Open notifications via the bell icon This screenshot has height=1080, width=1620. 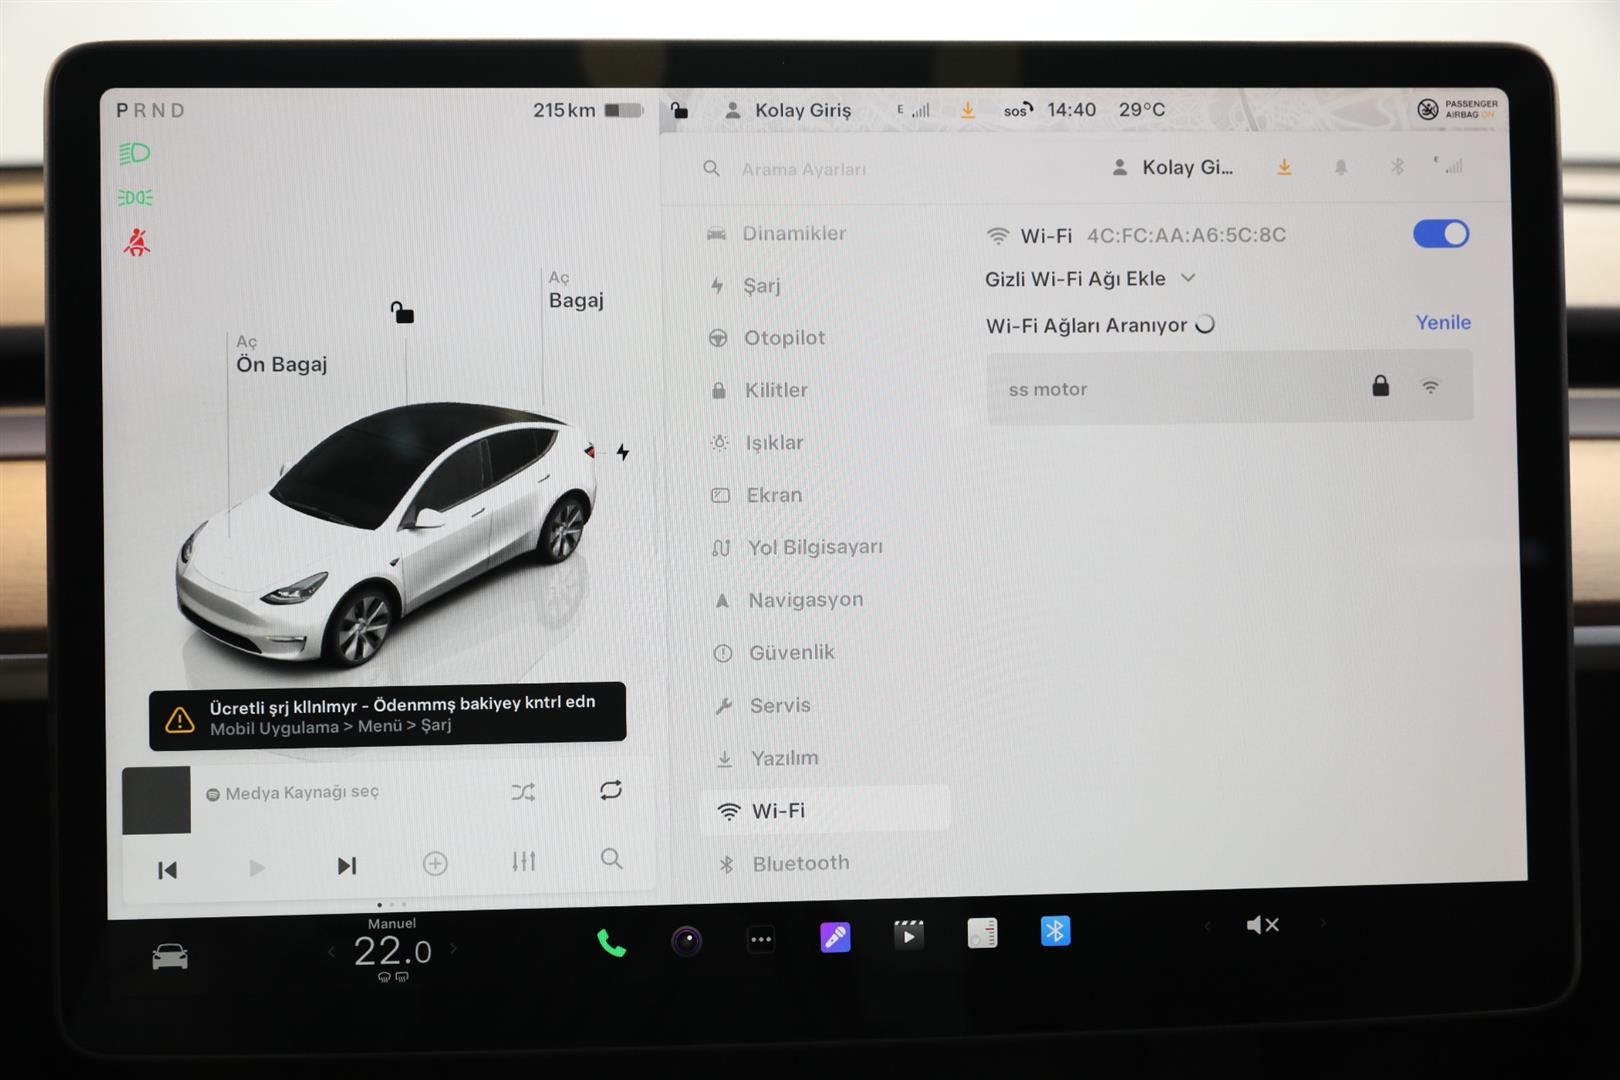pos(1341,167)
